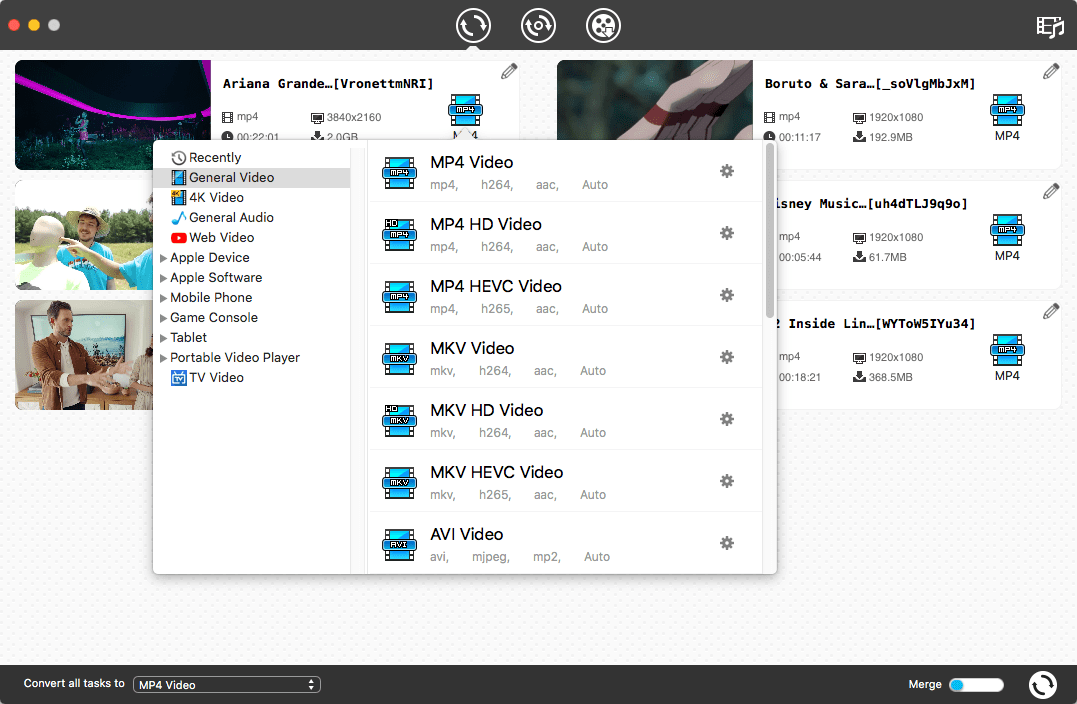Choose the MP4 HD Video format preset

click(x=565, y=234)
